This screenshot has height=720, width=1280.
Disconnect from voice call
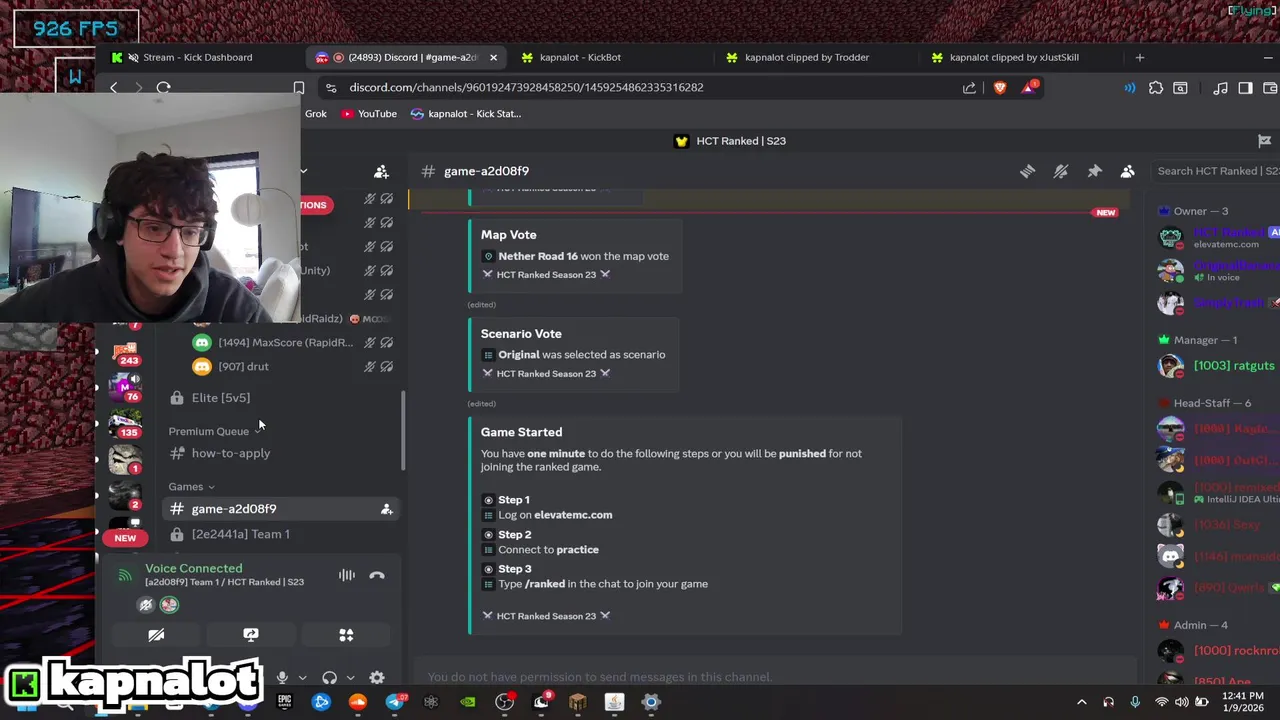click(x=377, y=575)
